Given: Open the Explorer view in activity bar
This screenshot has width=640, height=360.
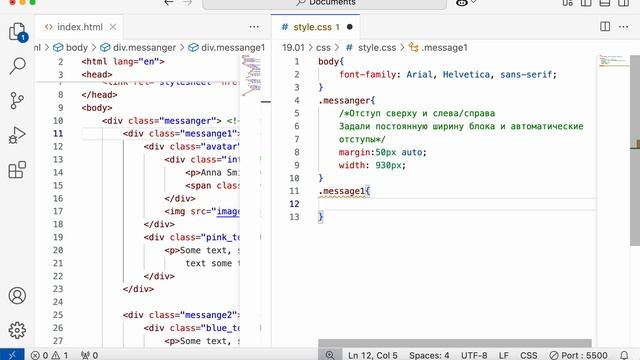Looking at the screenshot, I should pos(17,32).
